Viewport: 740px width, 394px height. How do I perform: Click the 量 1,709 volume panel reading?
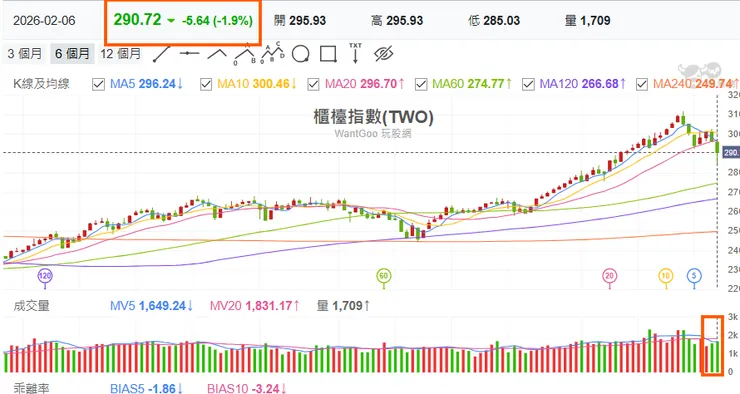pos(340,306)
